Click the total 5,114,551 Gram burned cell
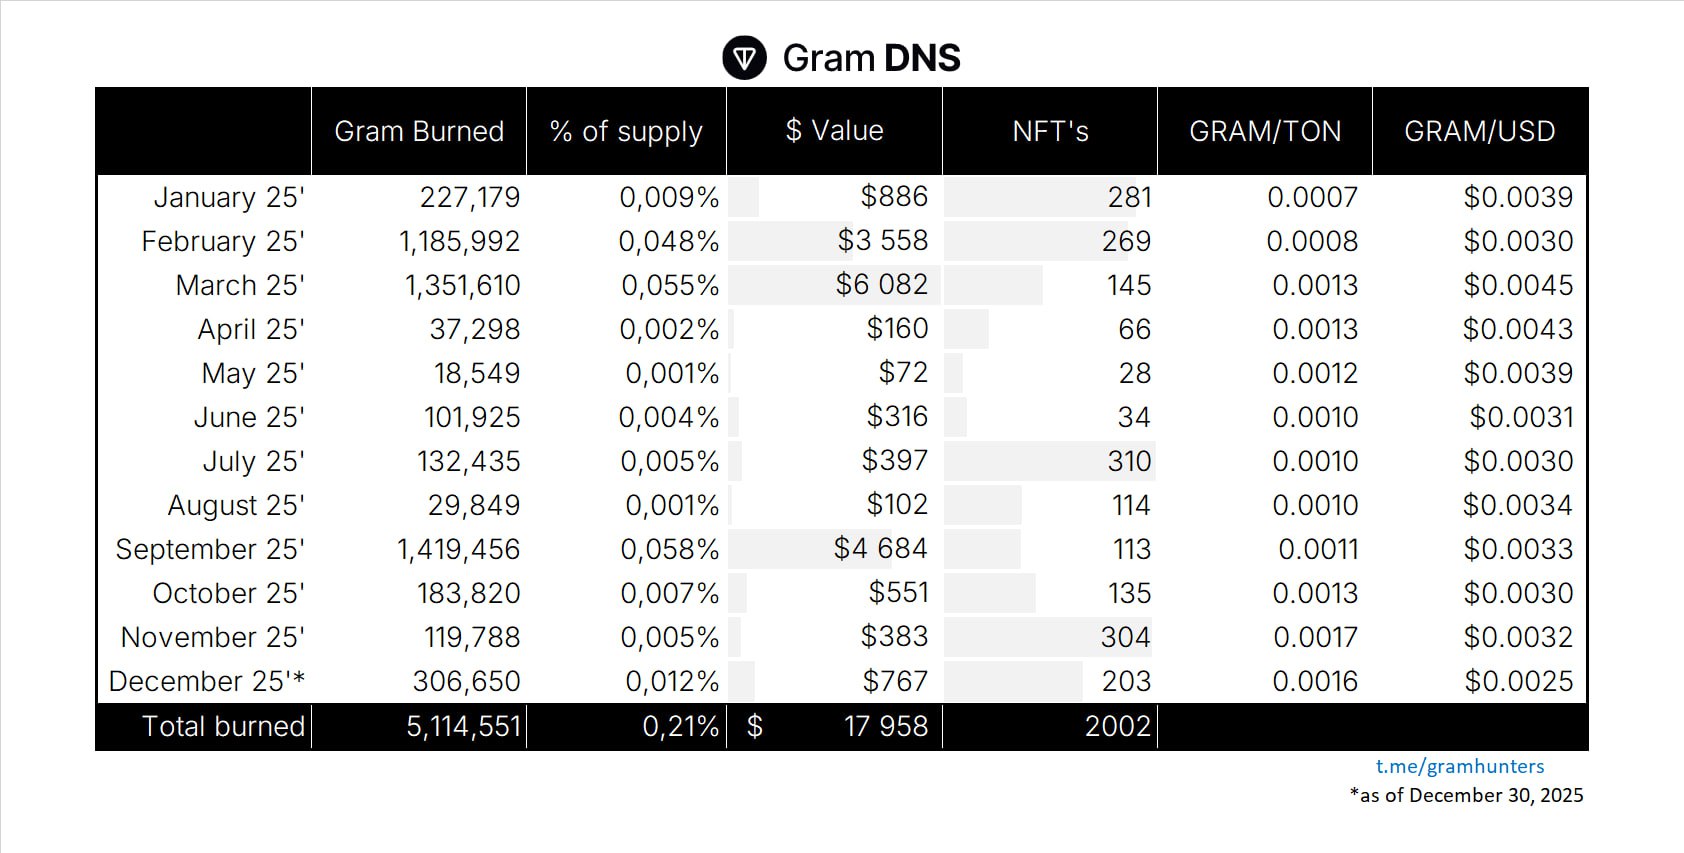 pos(463,726)
